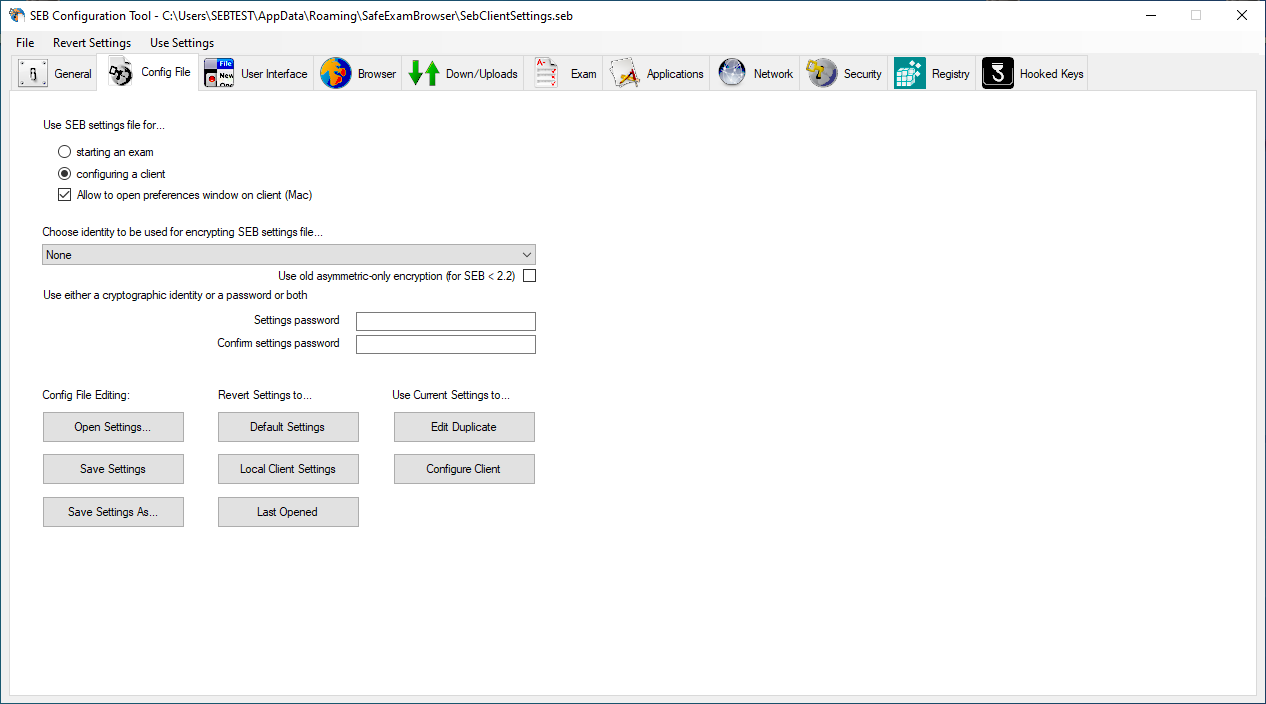Click the Down/Uploads green arrows icon
Image resolution: width=1266 pixels, height=704 pixels.
pos(424,73)
